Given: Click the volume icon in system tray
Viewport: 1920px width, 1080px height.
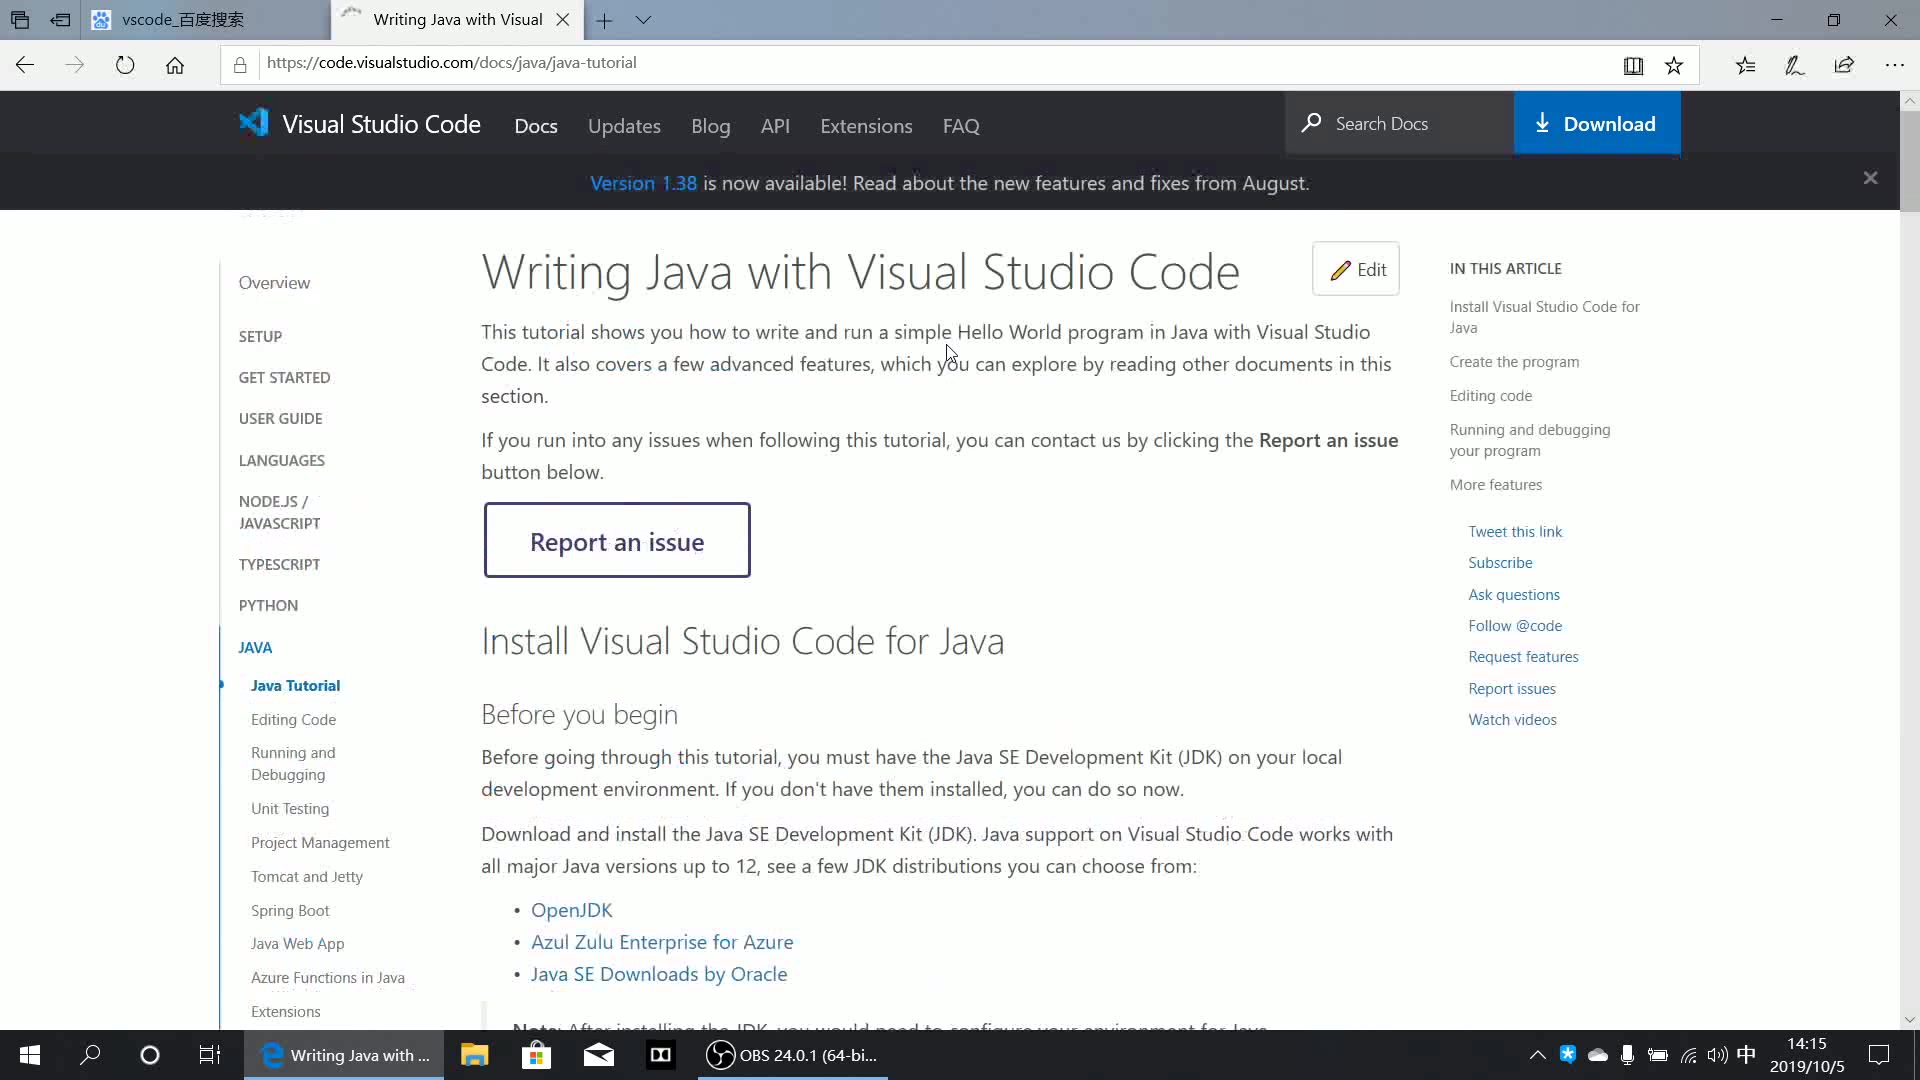Looking at the screenshot, I should (x=1717, y=1054).
